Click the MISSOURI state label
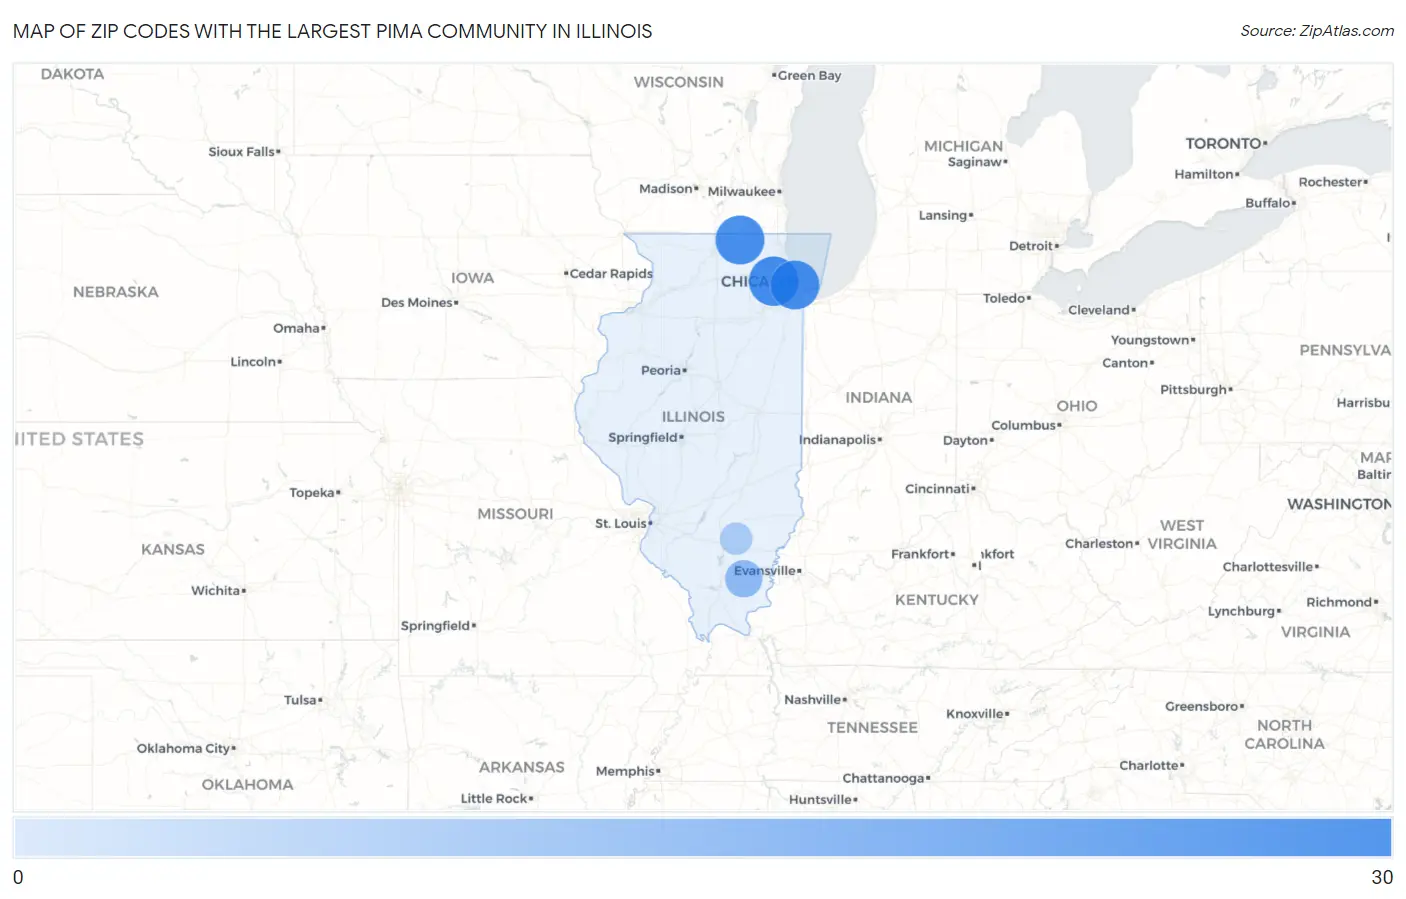1406x899 pixels. click(515, 514)
